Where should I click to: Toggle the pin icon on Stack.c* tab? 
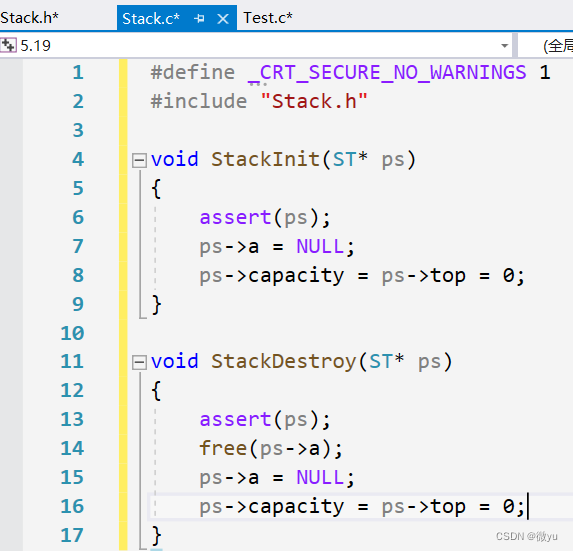200,18
